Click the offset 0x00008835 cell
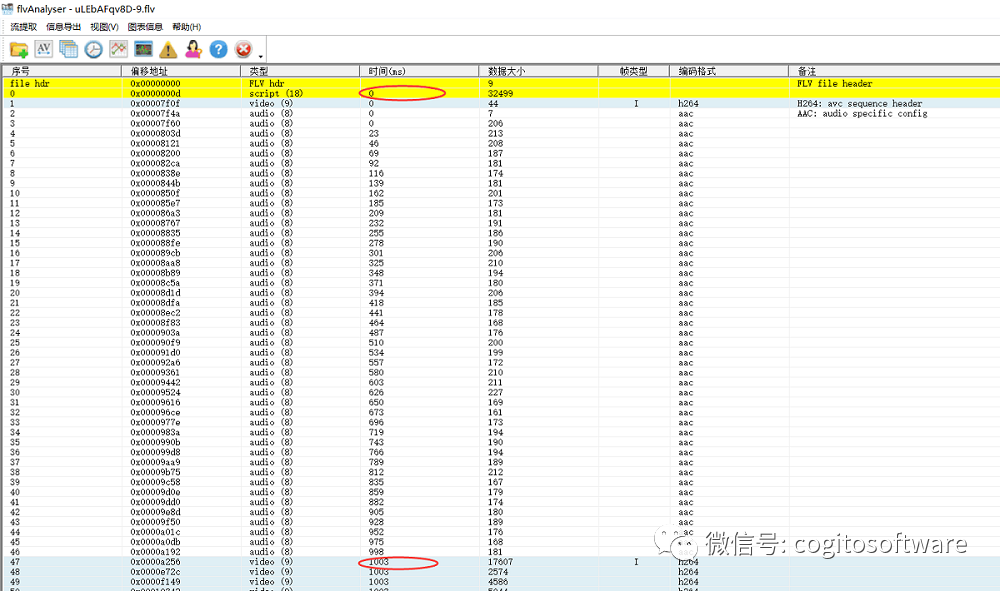The height and width of the screenshot is (591, 1000). point(155,233)
